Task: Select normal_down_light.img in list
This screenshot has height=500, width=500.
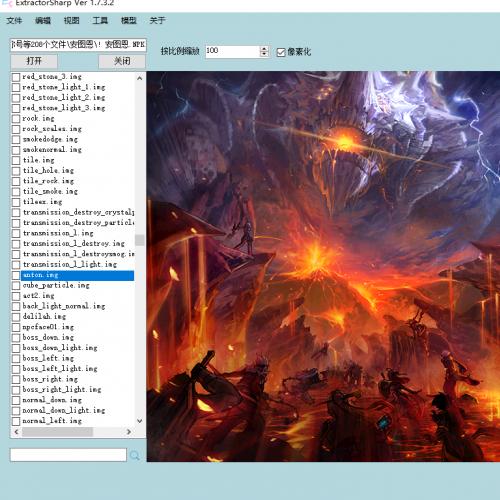Action: coord(64,411)
